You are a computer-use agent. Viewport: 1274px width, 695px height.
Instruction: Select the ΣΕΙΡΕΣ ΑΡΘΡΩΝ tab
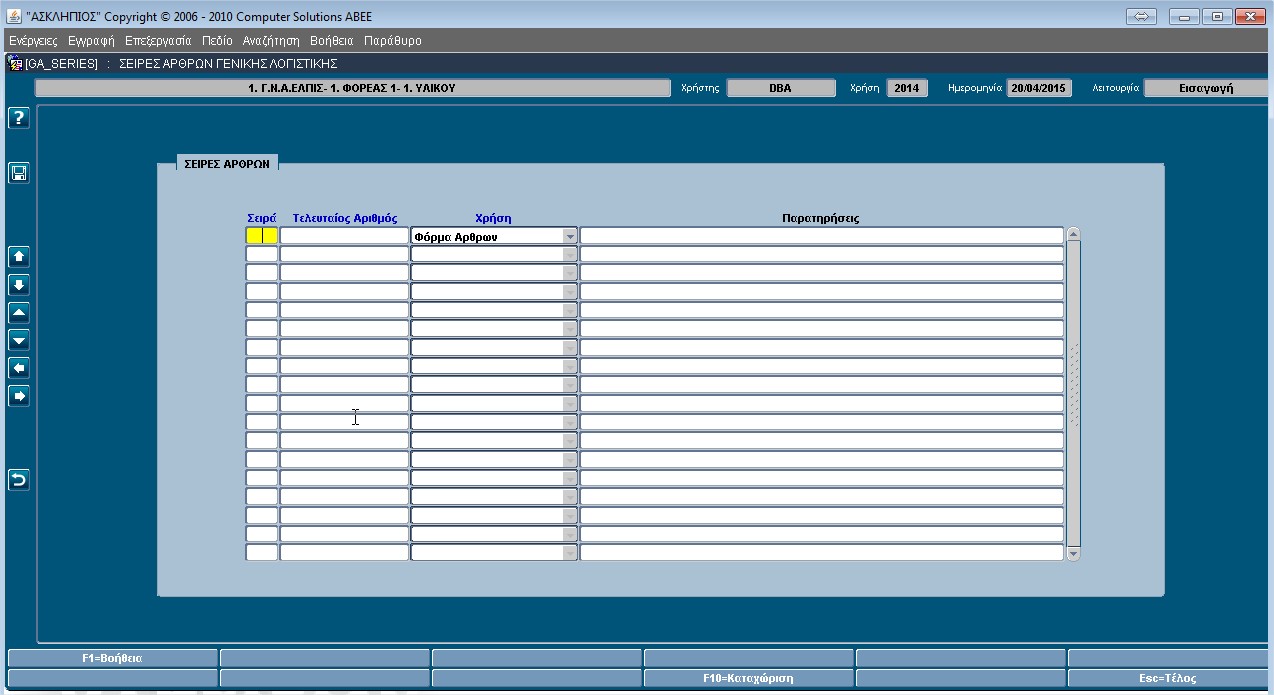tap(227, 164)
